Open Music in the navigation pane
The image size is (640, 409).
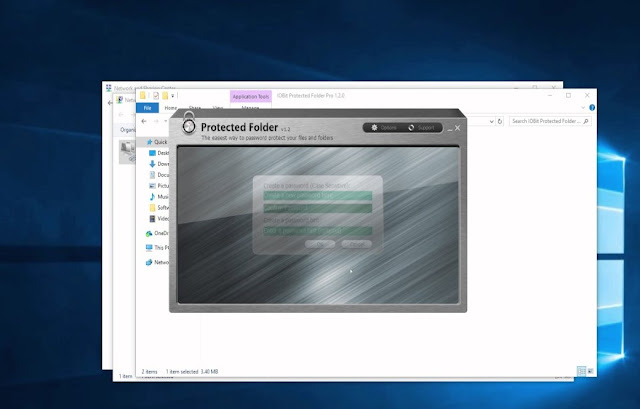click(158, 197)
